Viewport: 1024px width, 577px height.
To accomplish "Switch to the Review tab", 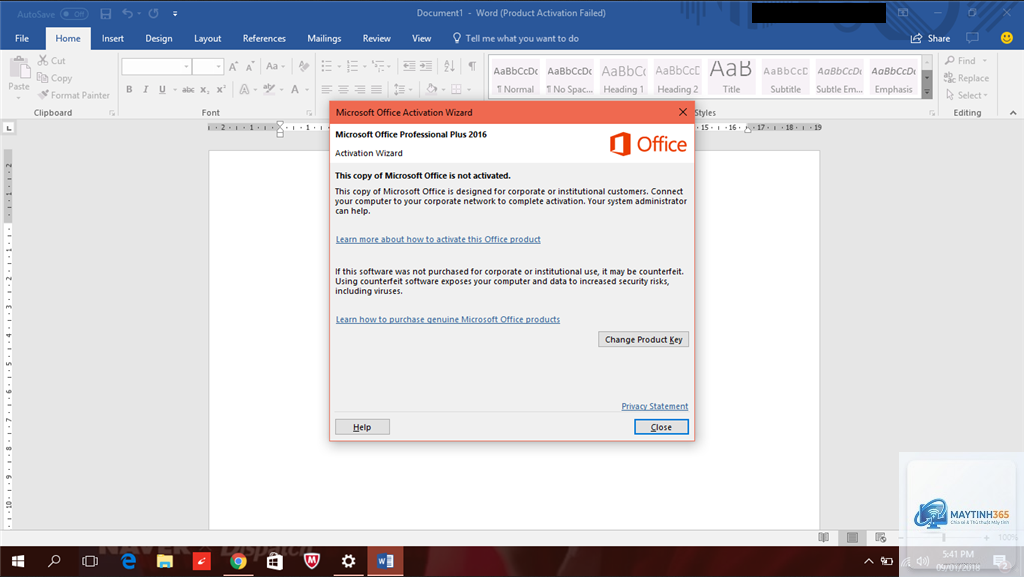I will click(x=377, y=39).
